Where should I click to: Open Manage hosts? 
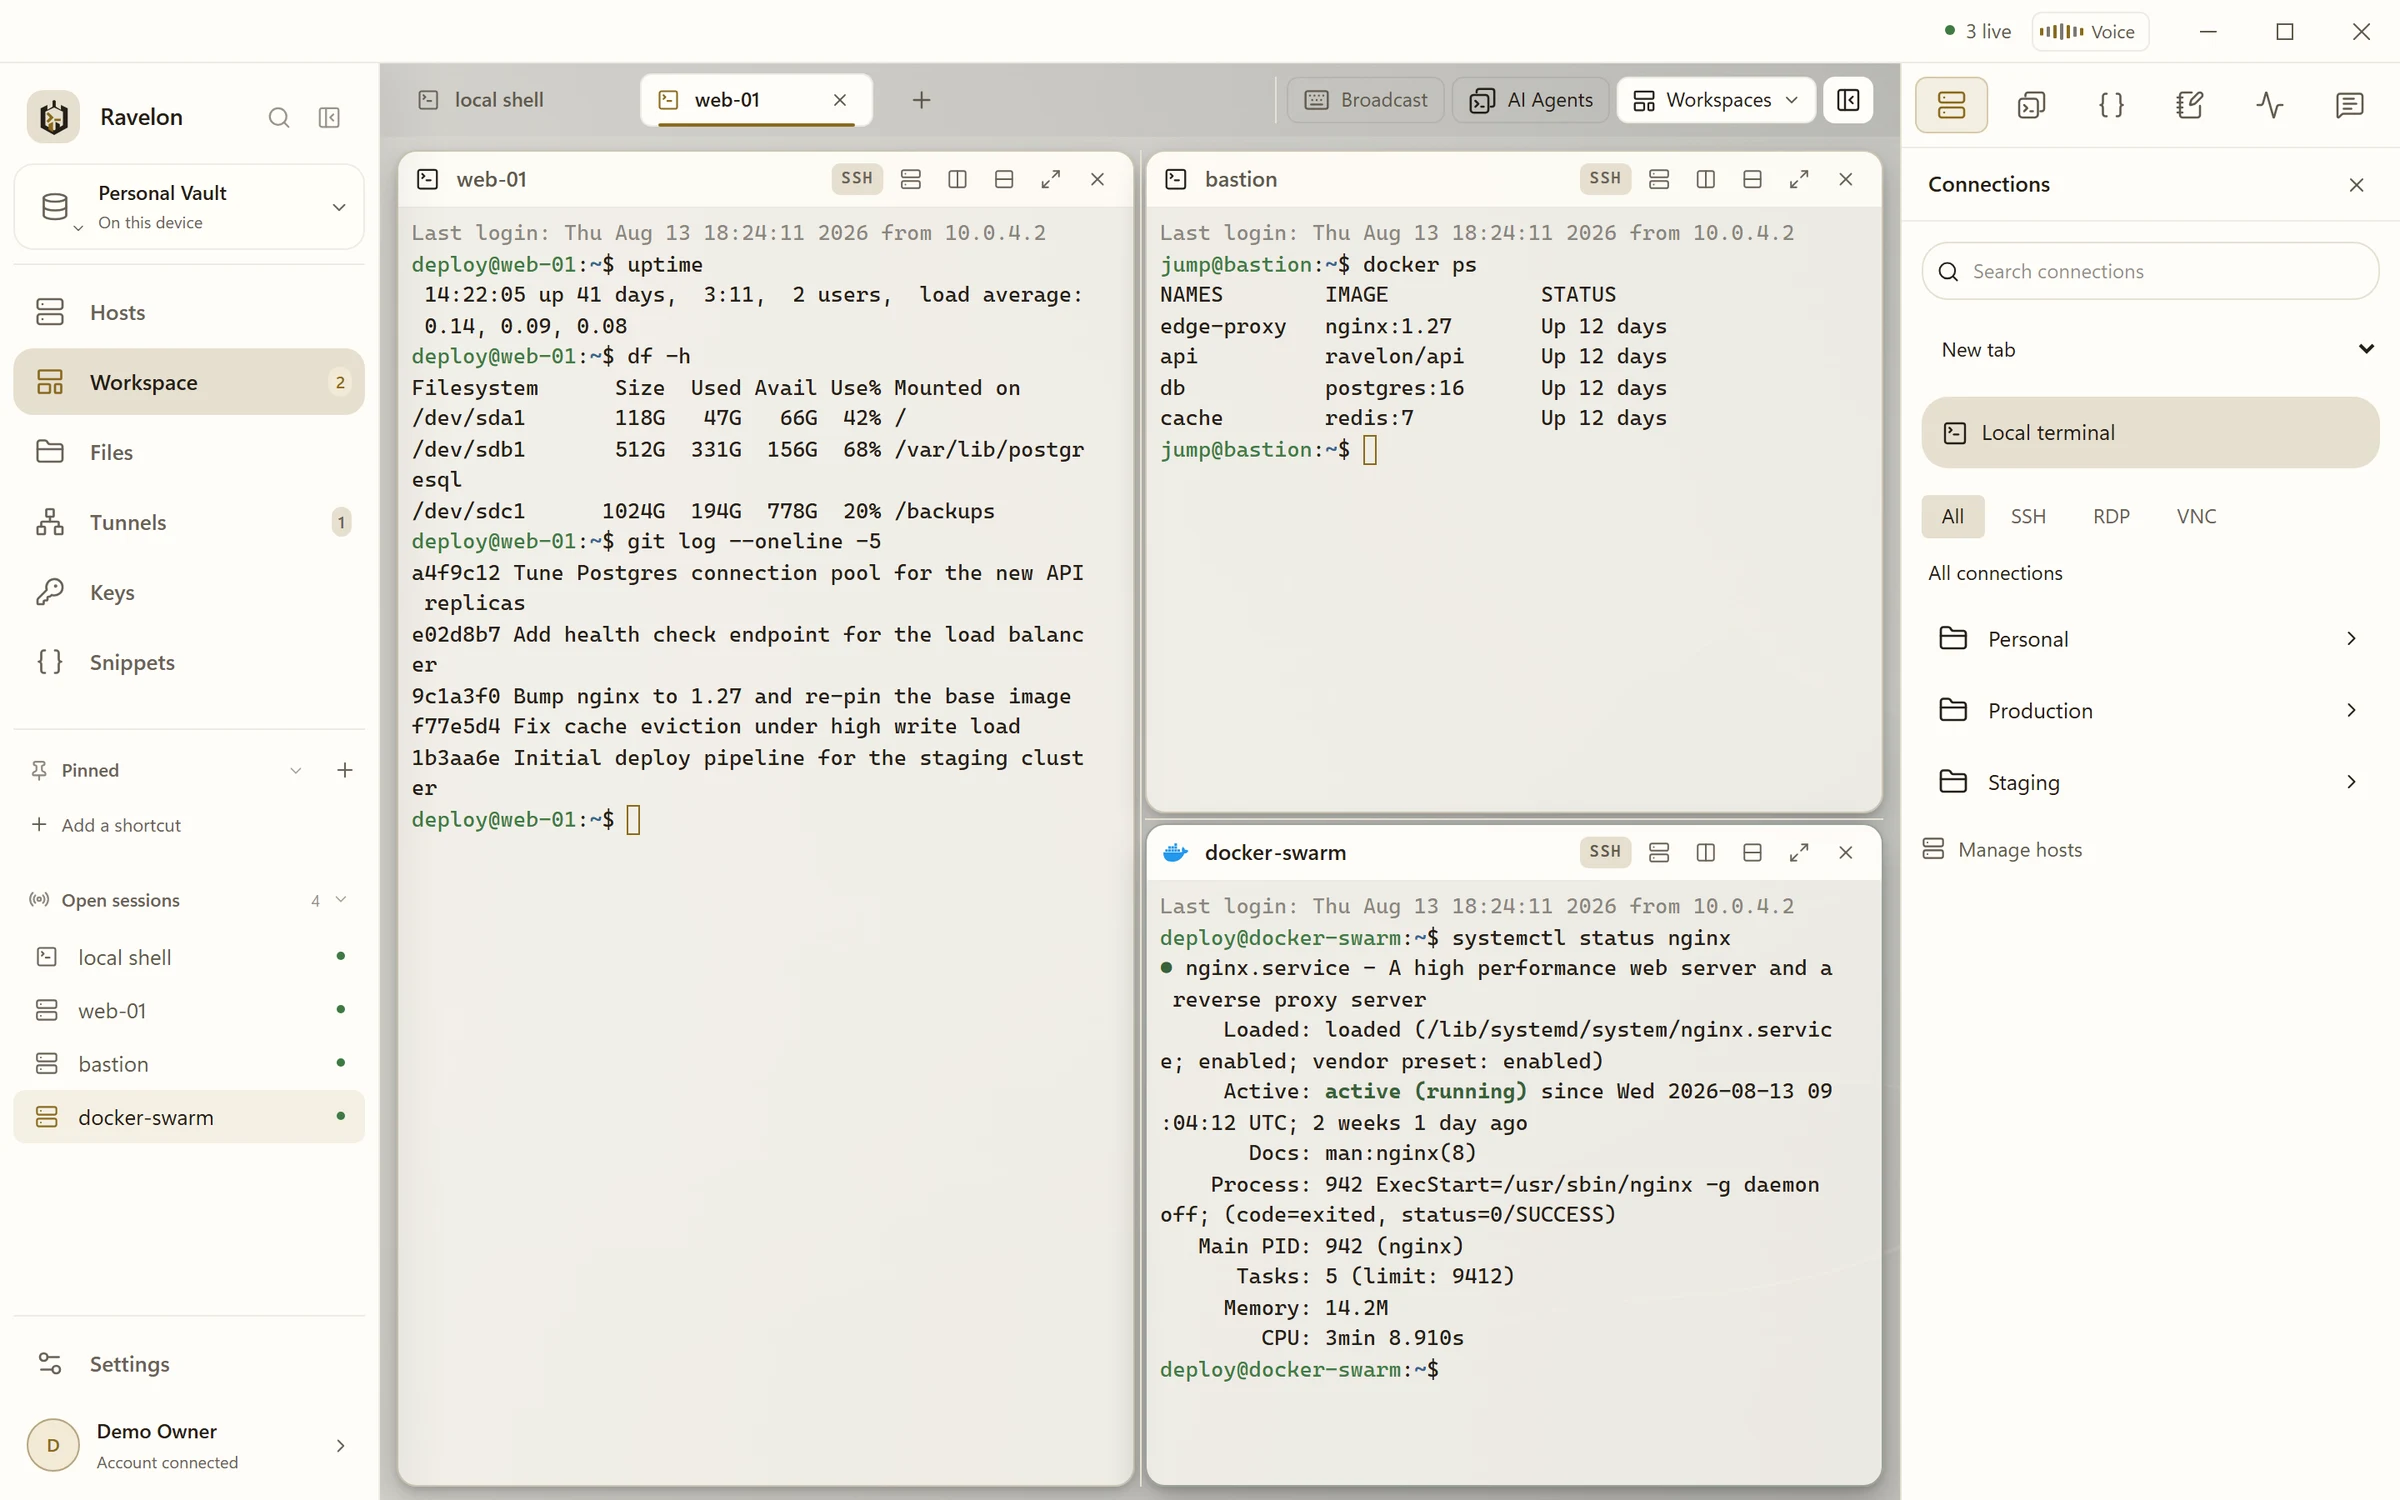click(2002, 850)
